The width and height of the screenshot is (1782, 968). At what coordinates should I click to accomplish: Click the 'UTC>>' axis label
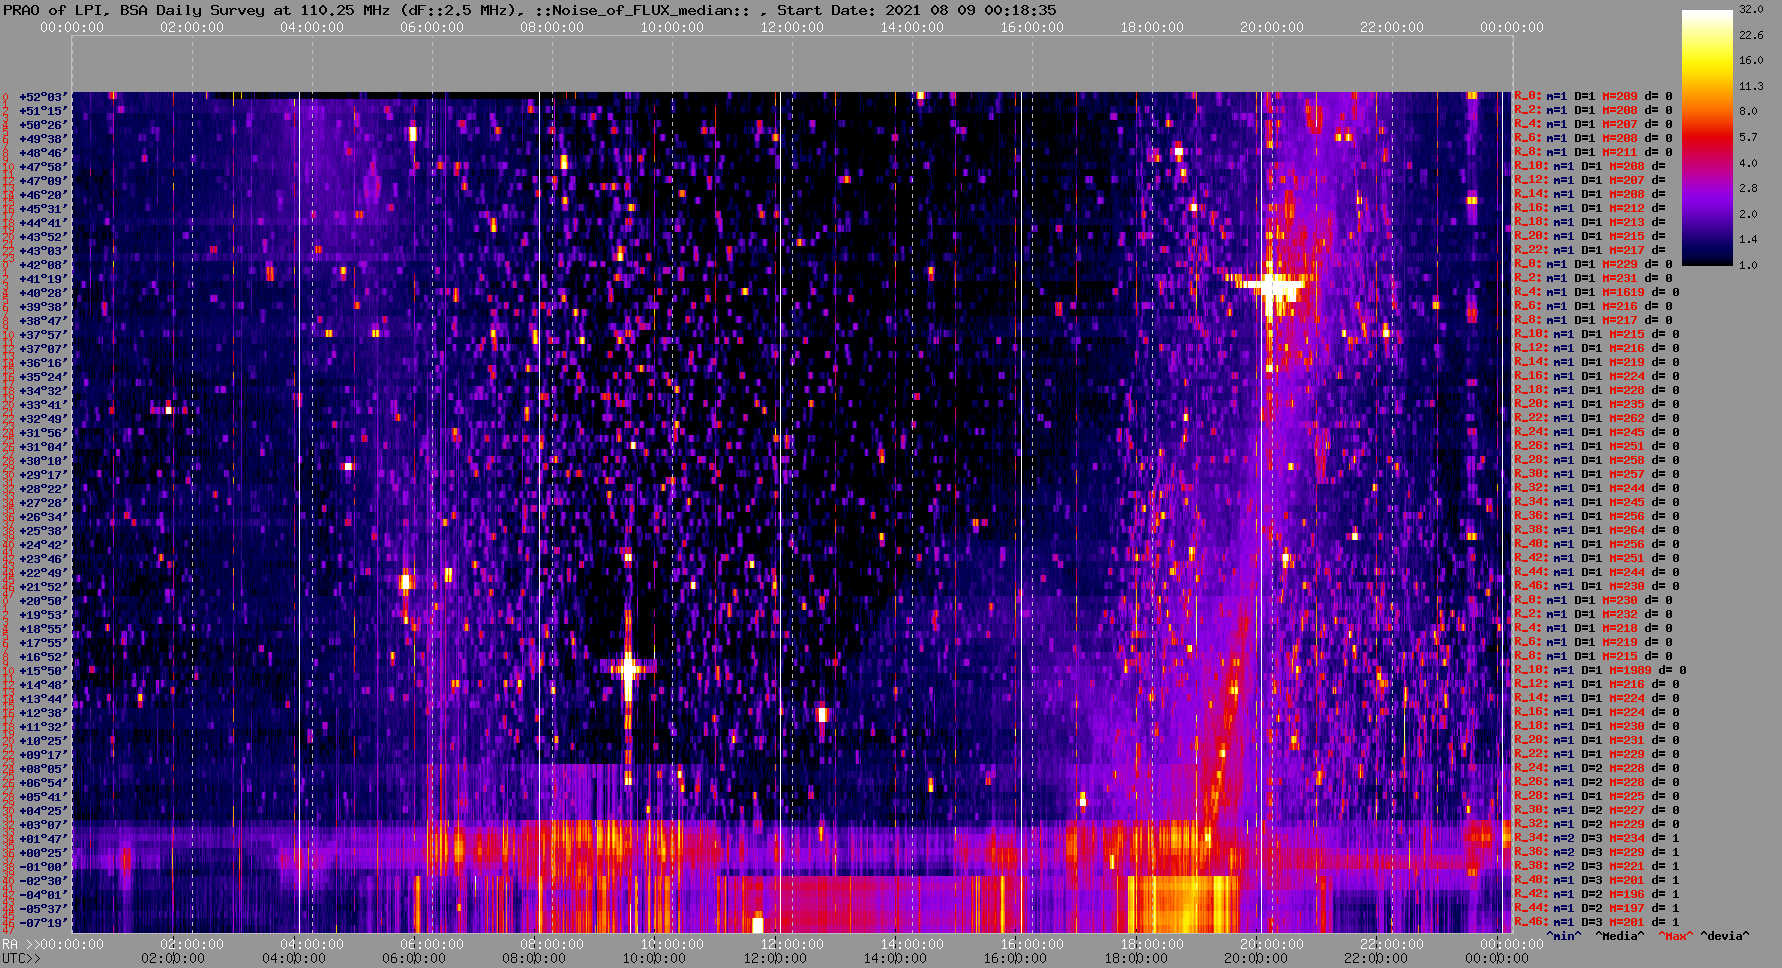(21, 958)
